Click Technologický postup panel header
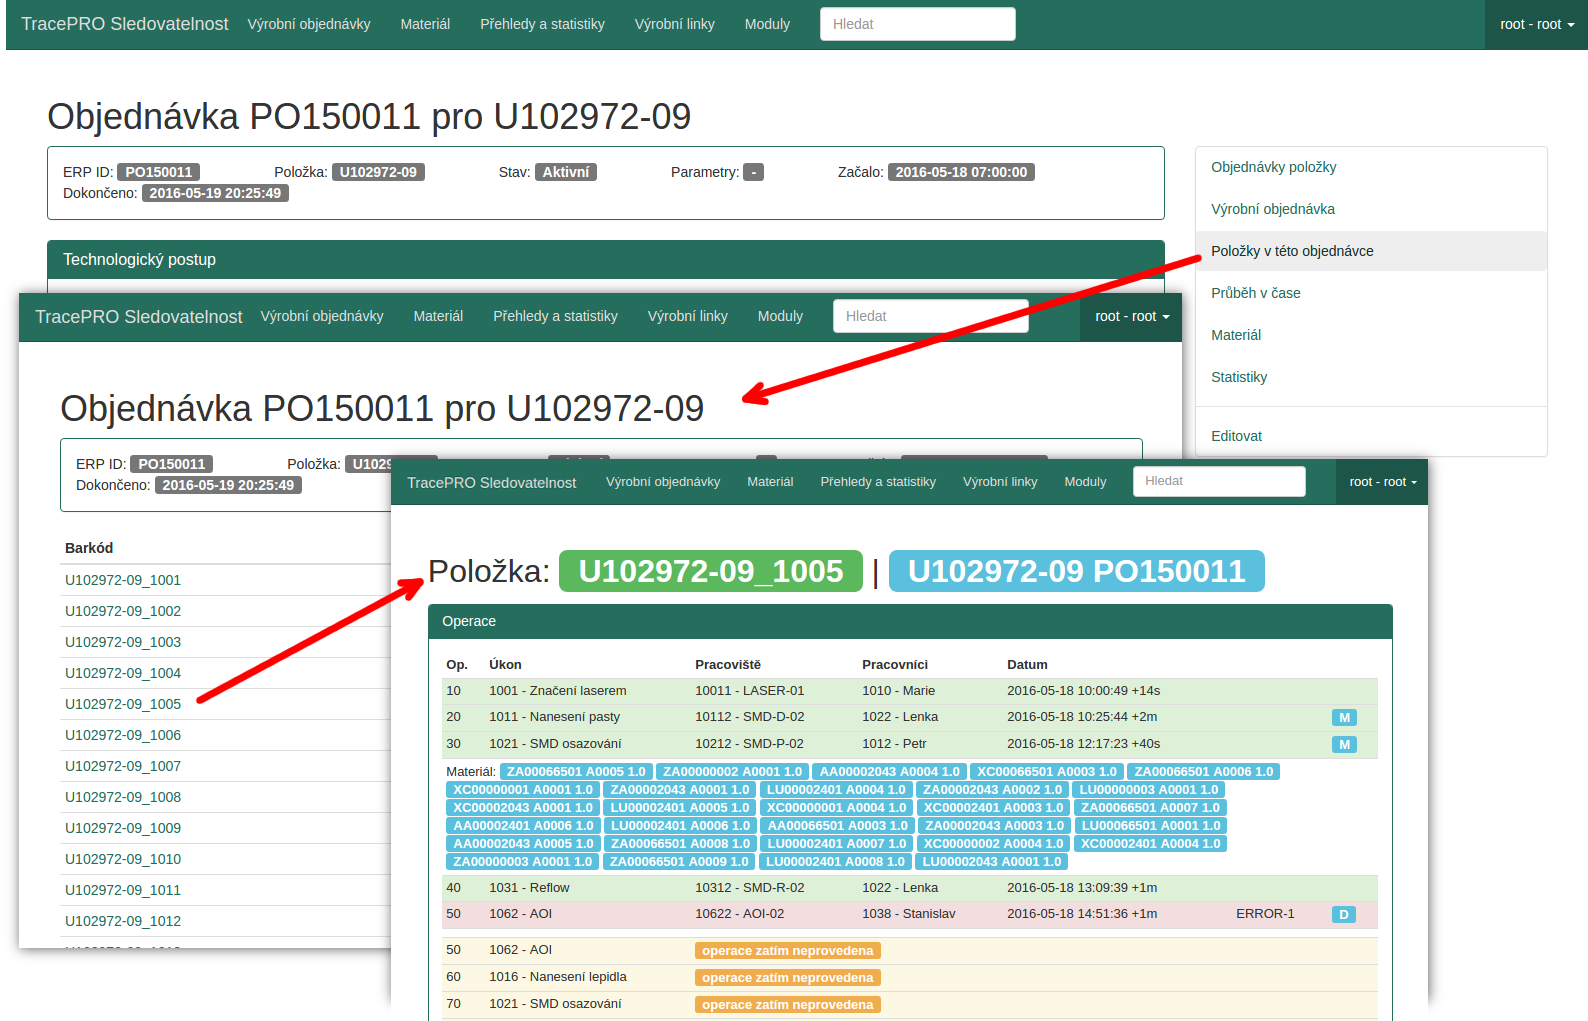Image resolution: width=1588 pixels, height=1021 pixels. pos(606,260)
